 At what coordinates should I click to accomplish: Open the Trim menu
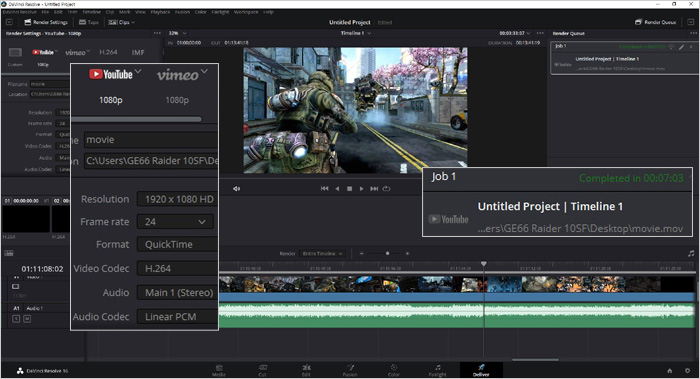click(x=72, y=12)
